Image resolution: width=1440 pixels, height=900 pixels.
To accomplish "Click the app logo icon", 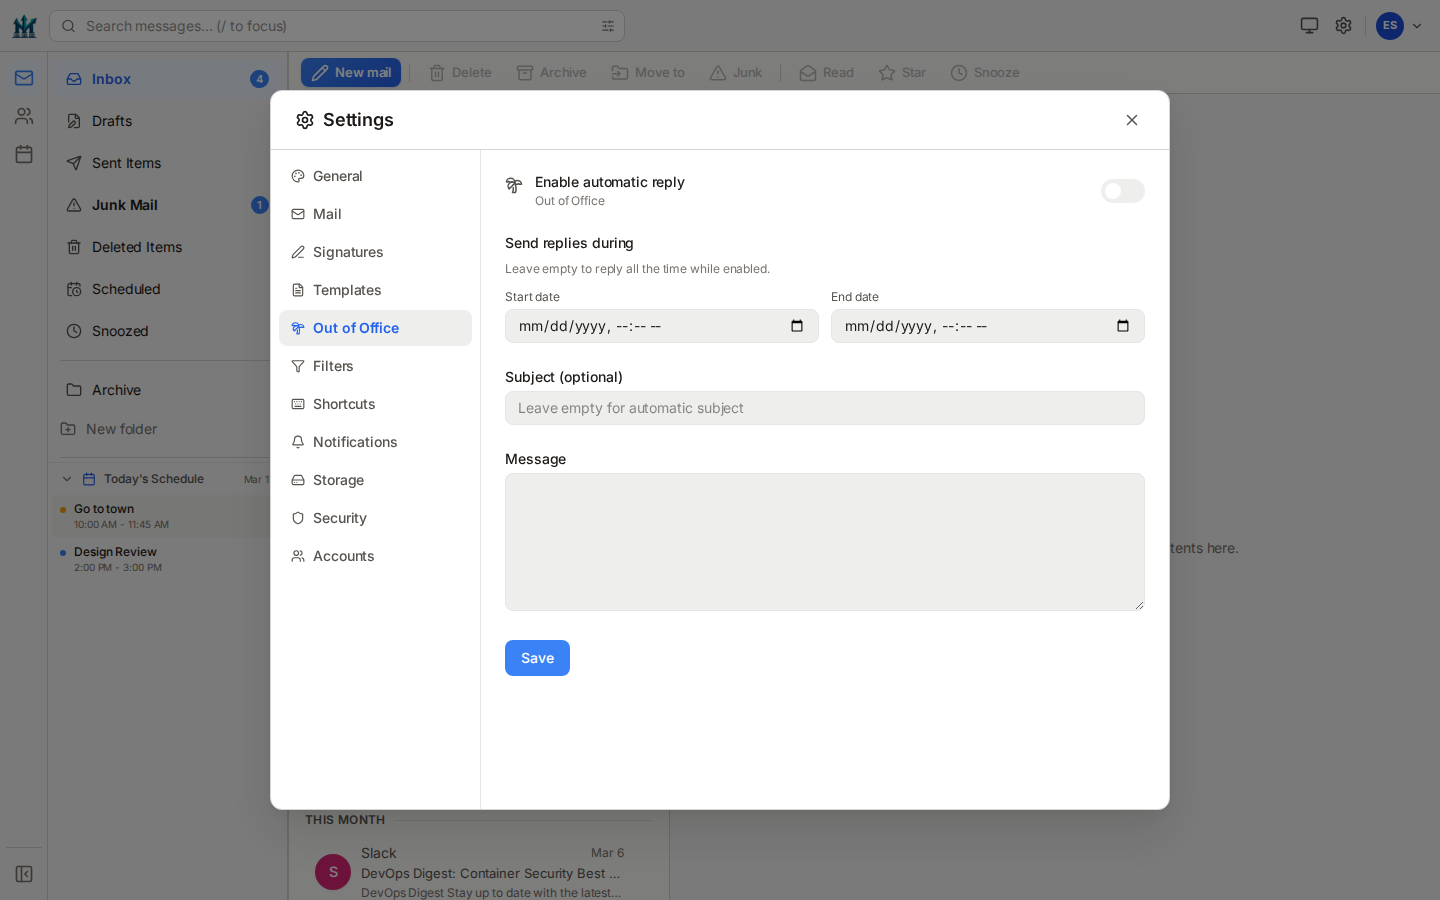I will [x=24, y=26].
